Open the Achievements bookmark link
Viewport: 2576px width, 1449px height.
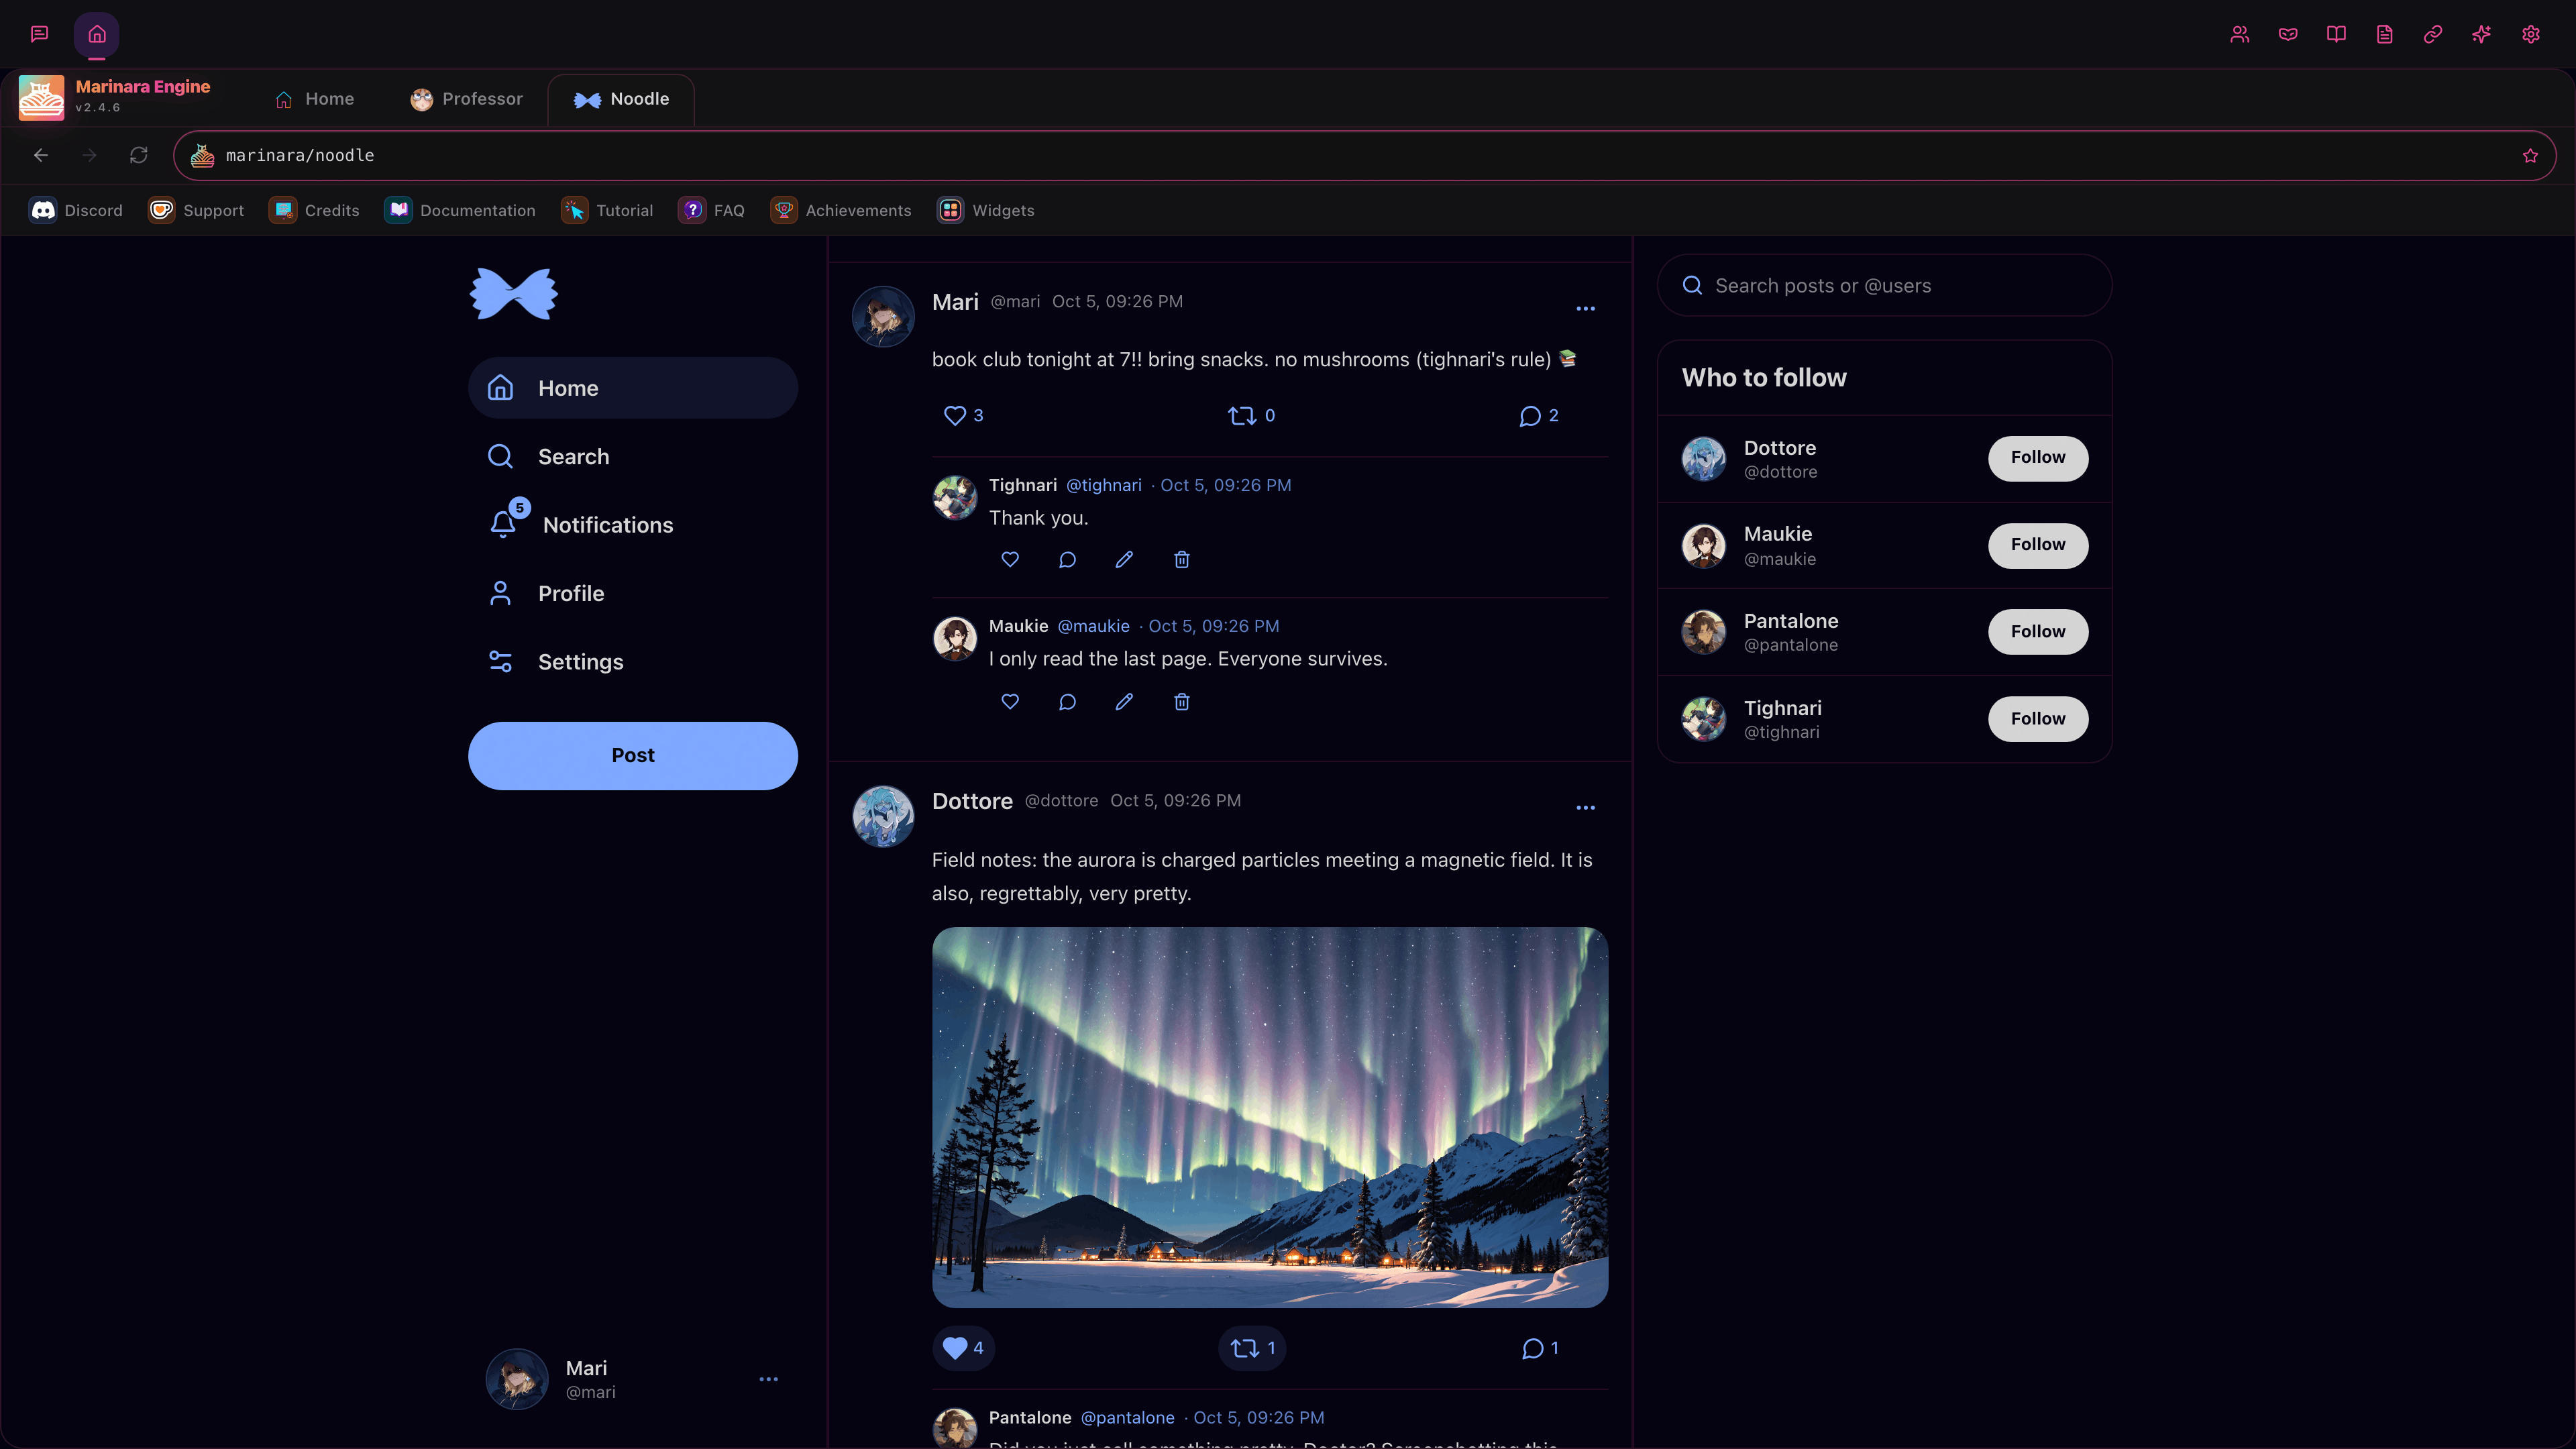(x=841, y=210)
